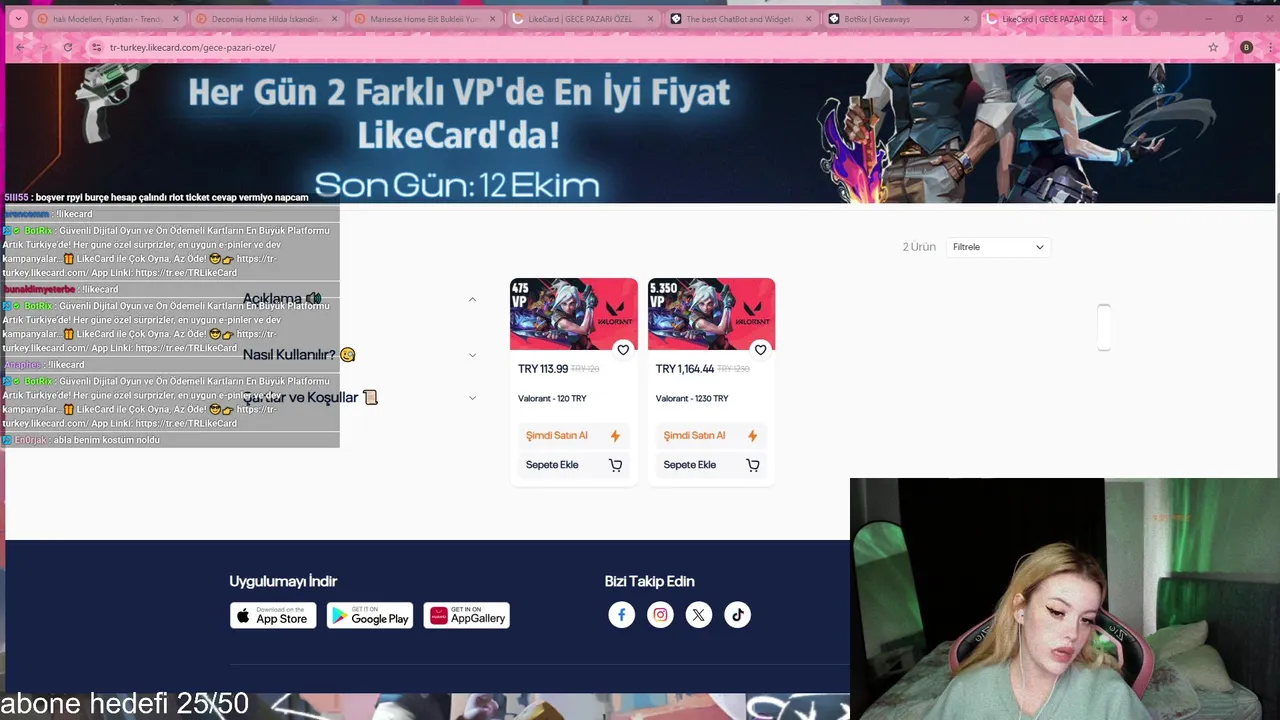
Task: Click Sepete Ekle for Valorant - 1230 TRY
Action: point(711,465)
